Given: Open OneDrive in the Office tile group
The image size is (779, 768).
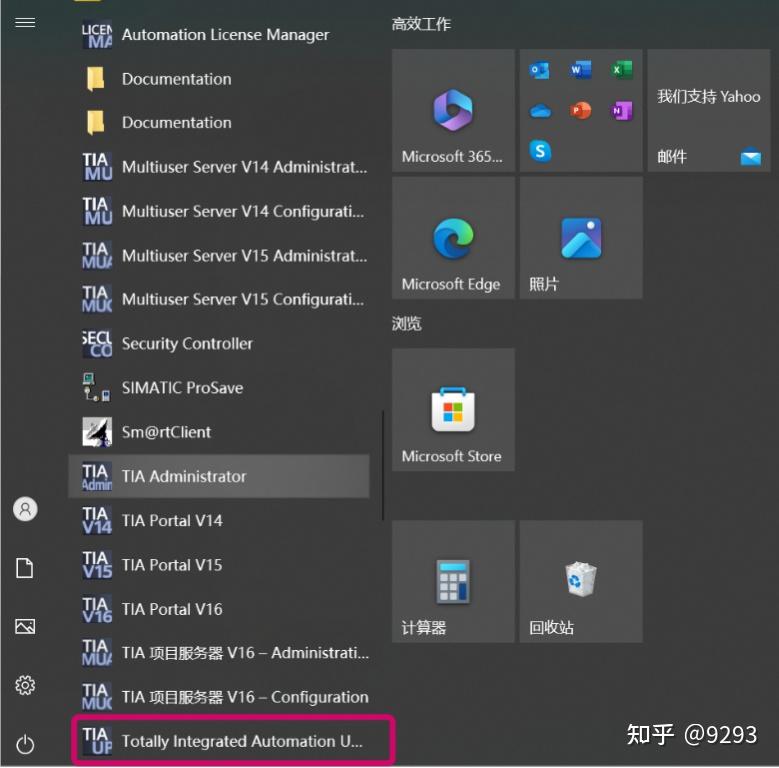Looking at the screenshot, I should click(x=540, y=110).
